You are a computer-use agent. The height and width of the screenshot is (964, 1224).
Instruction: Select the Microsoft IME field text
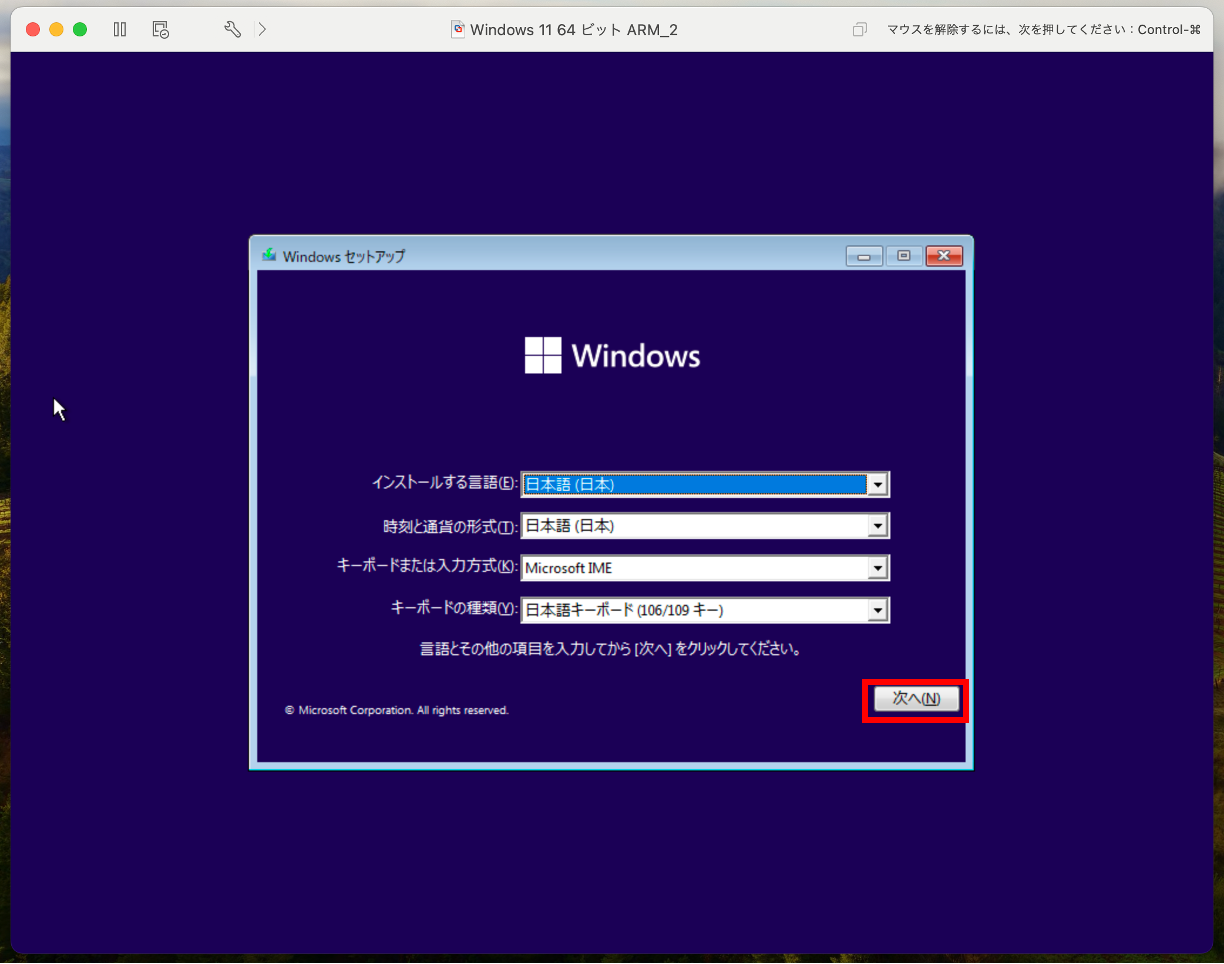(x=569, y=568)
